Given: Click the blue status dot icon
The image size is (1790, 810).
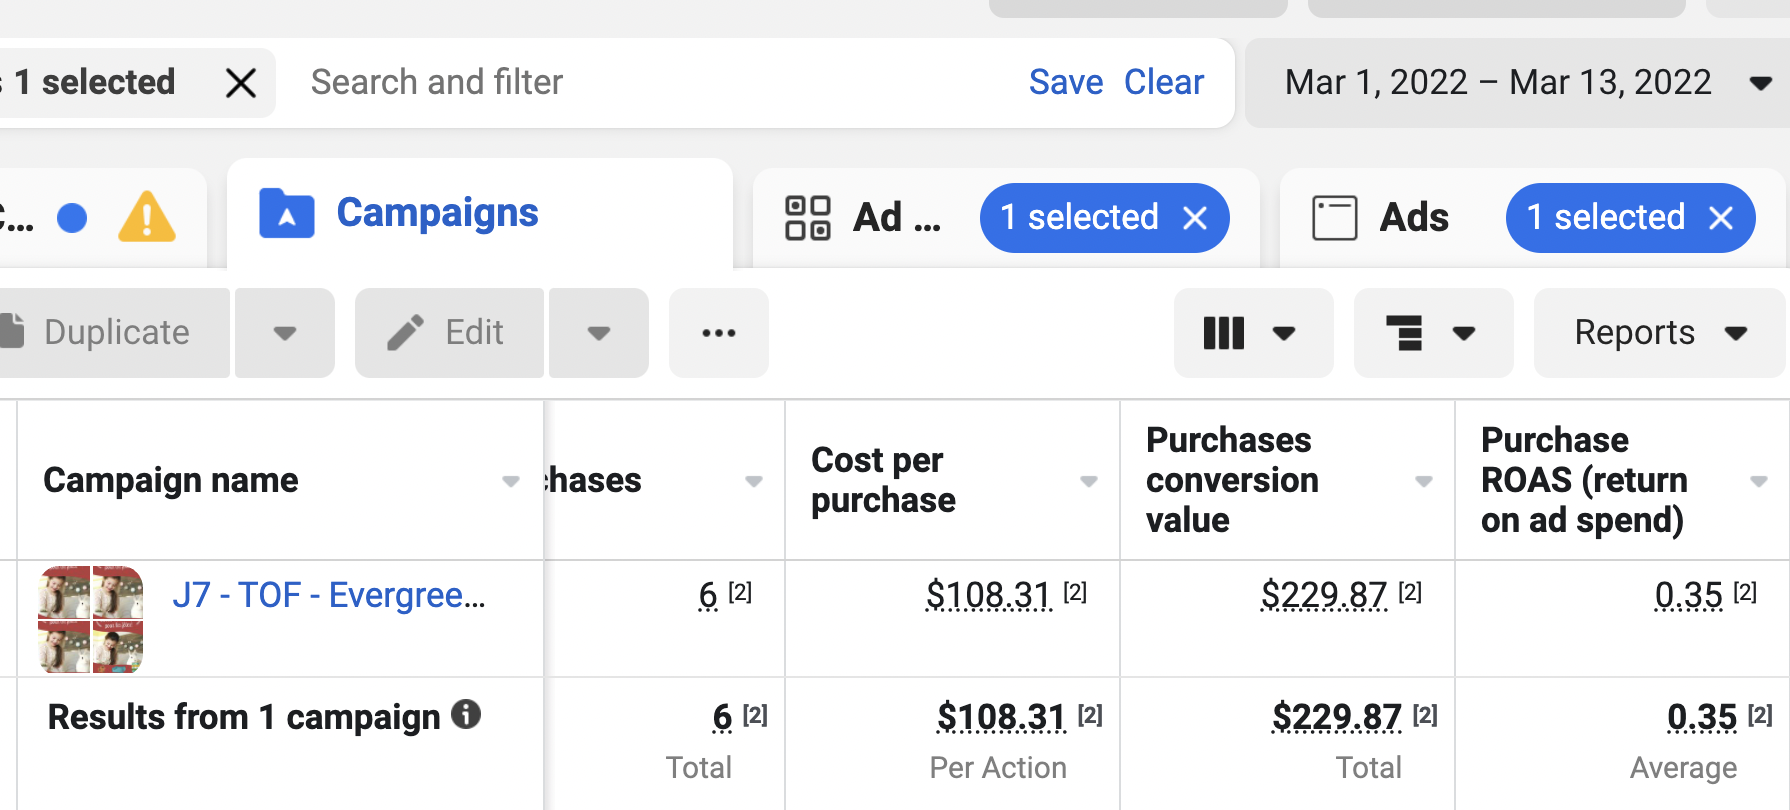Looking at the screenshot, I should pyautogui.click(x=72, y=218).
